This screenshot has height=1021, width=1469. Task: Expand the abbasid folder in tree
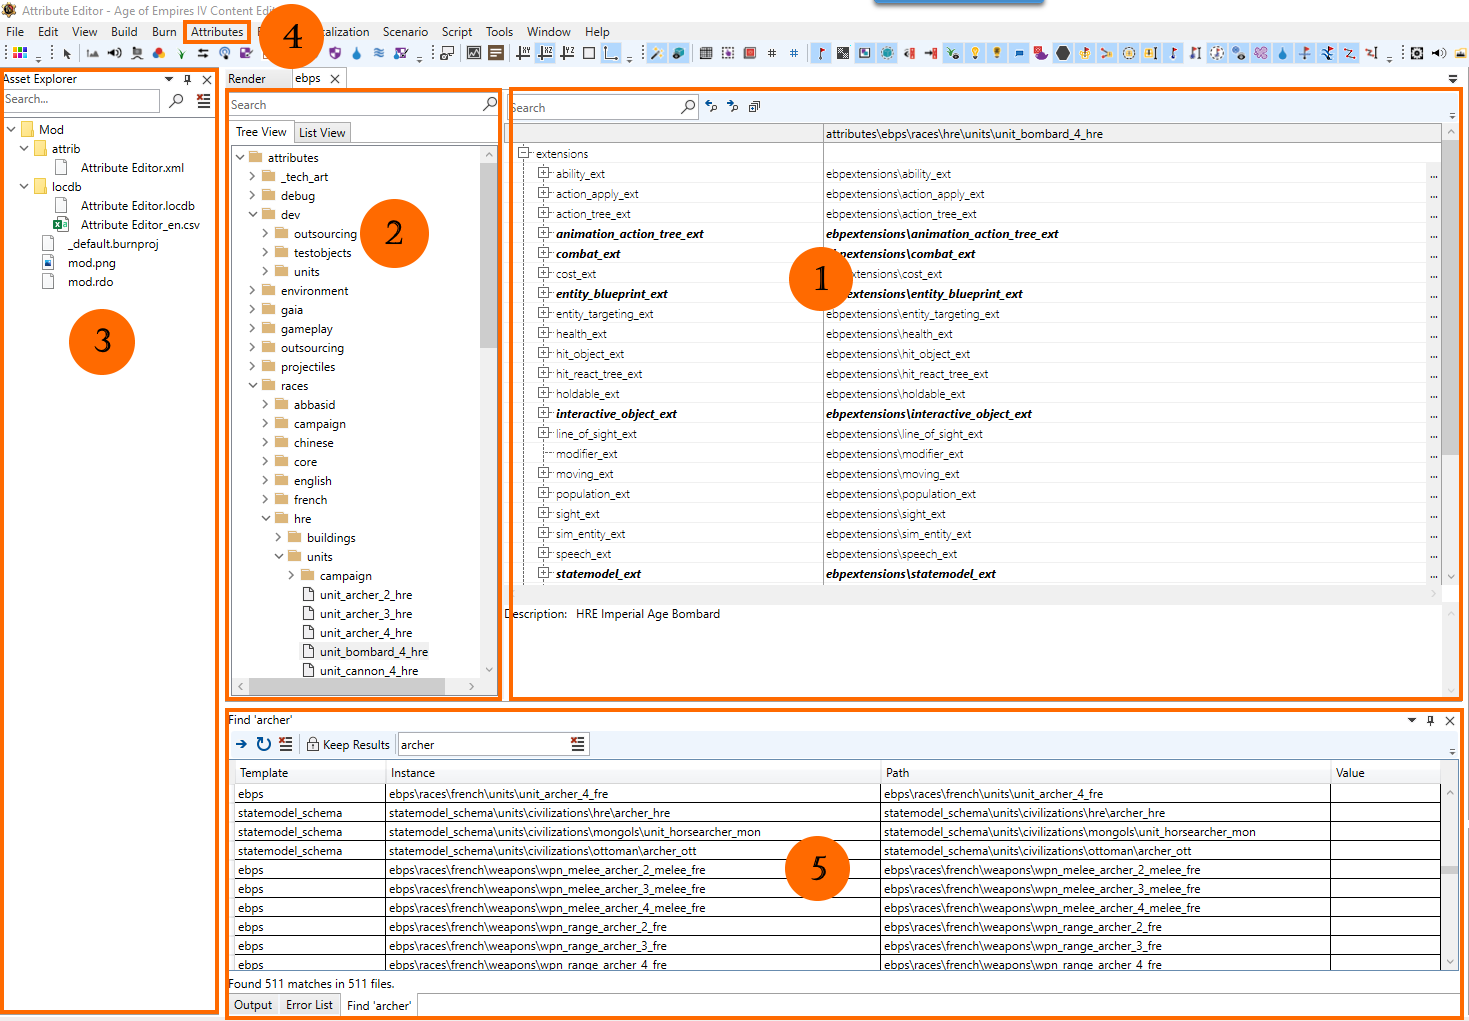266,405
